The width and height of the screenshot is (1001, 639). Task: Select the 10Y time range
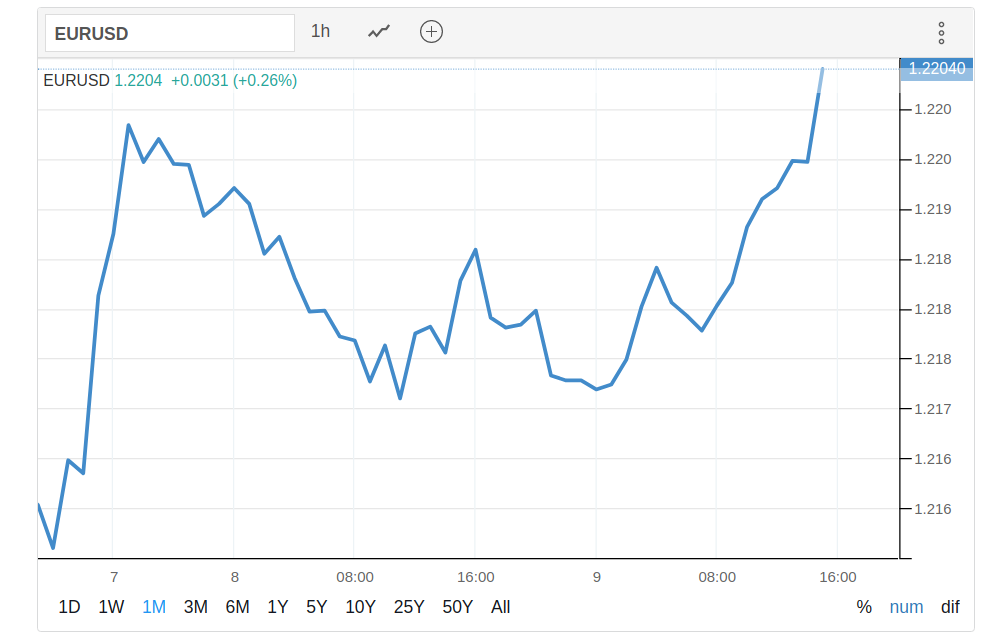click(x=361, y=607)
